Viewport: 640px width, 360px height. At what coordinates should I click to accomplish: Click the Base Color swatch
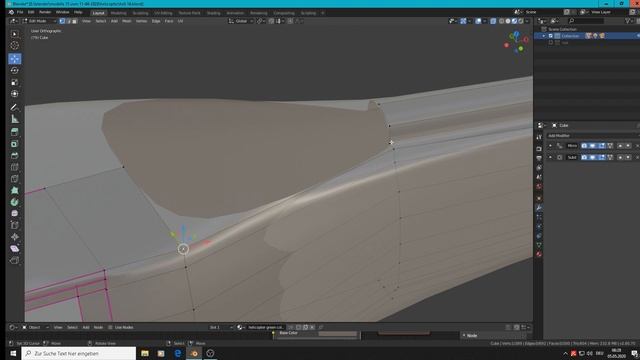(338, 334)
